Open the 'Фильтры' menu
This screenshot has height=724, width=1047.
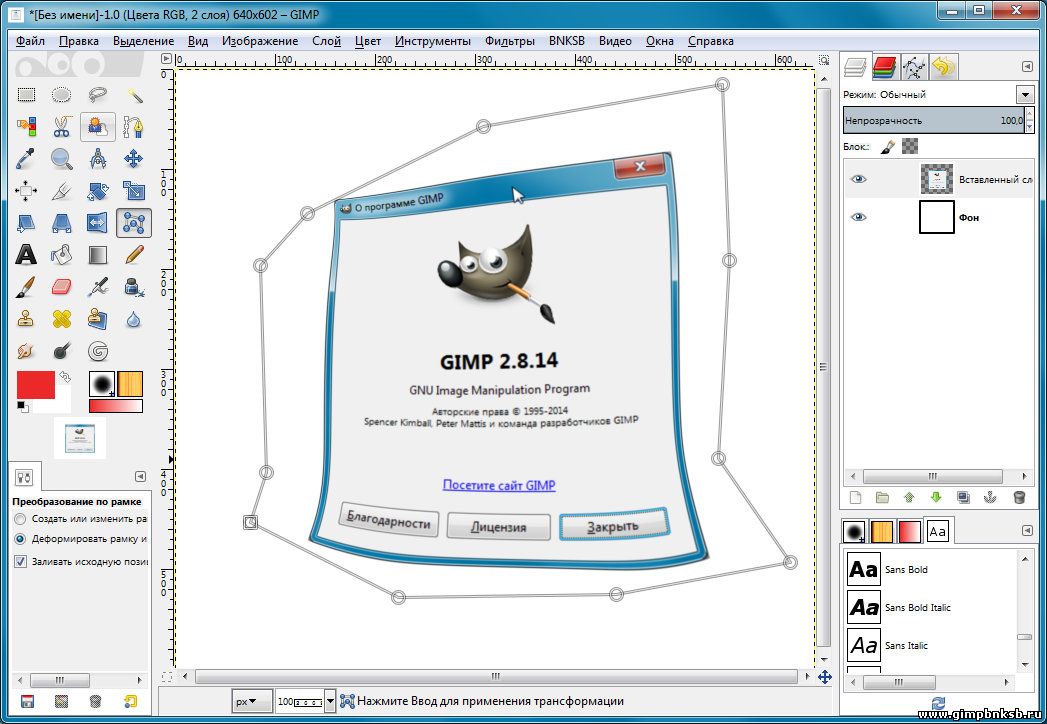[x=509, y=41]
